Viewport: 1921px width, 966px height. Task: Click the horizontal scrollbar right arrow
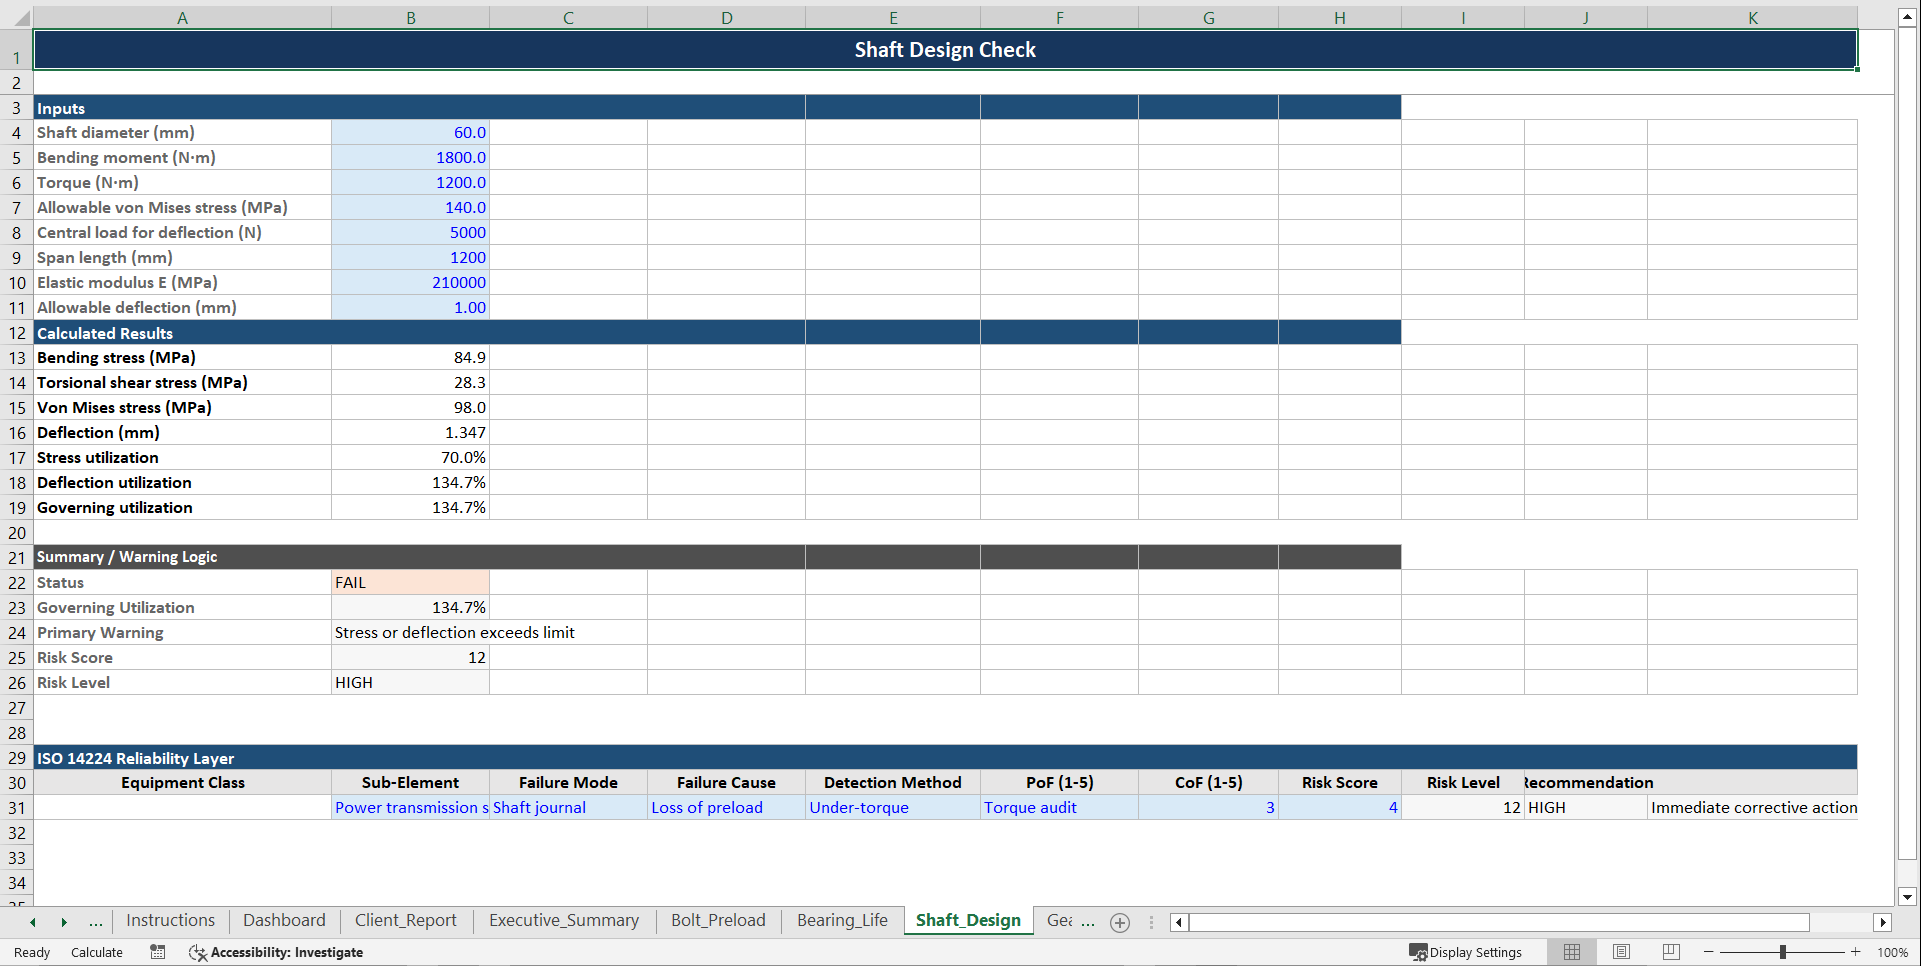click(1883, 922)
